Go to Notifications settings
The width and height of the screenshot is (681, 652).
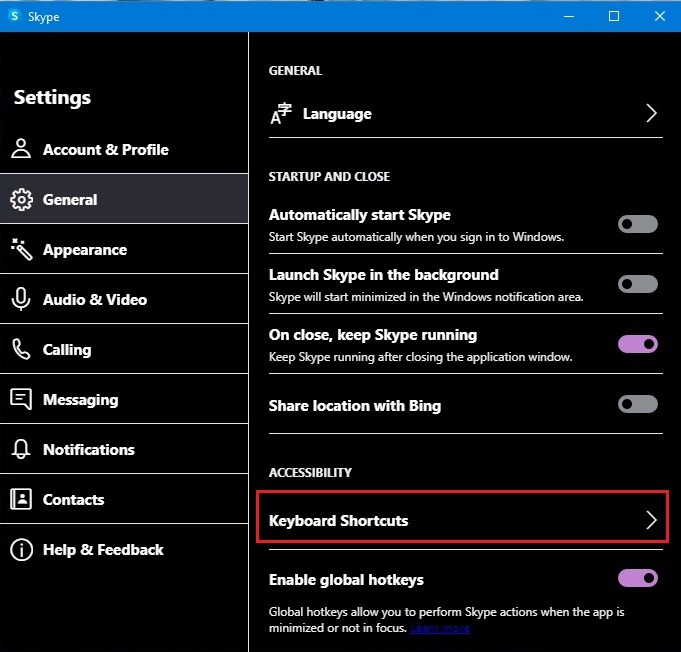tap(124, 449)
